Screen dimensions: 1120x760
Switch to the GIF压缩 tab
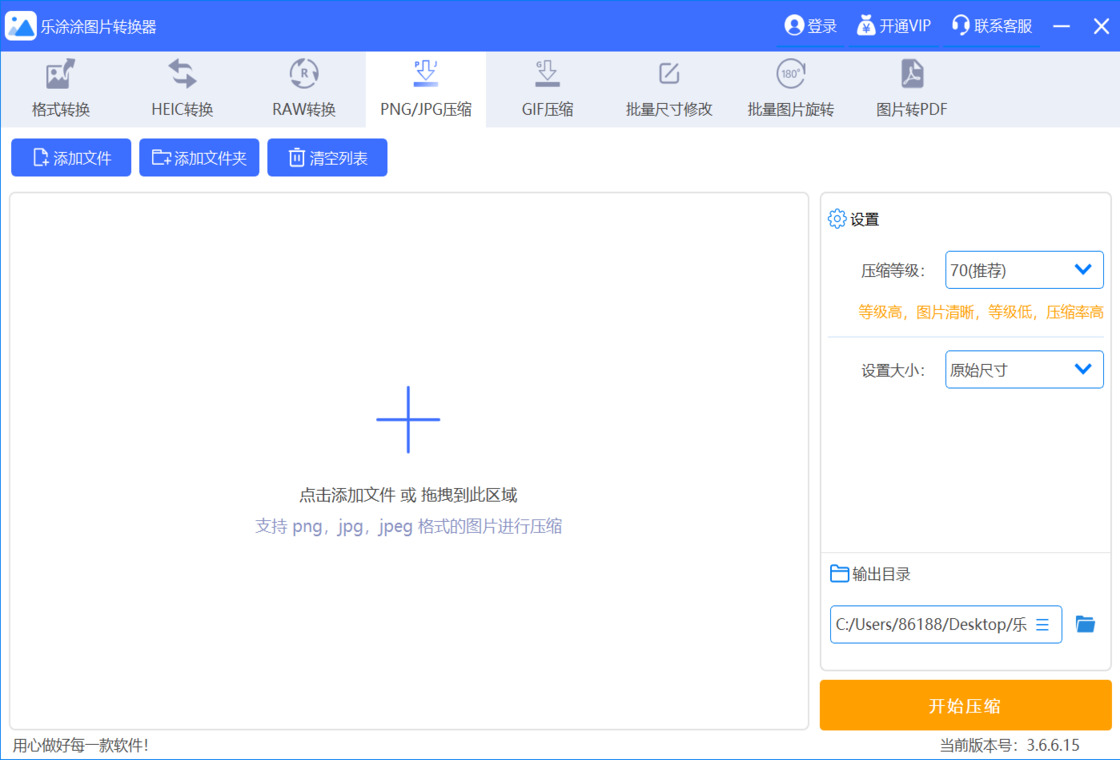coord(547,89)
